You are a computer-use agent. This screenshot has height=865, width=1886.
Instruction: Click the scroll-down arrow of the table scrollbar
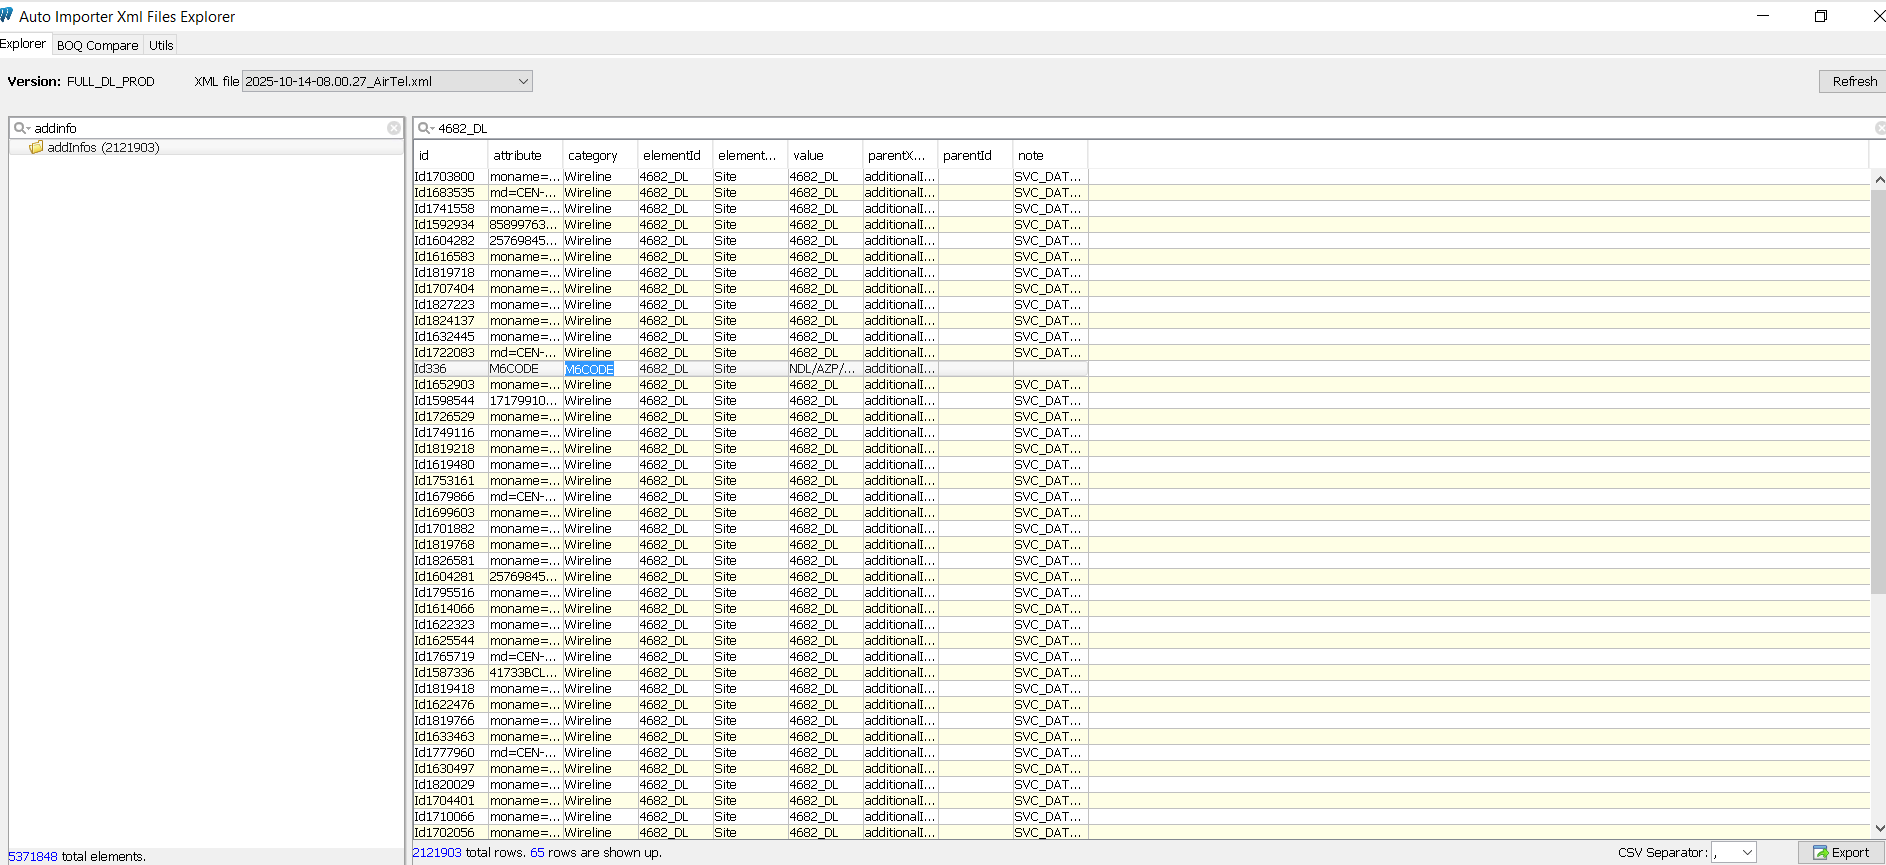pos(1878,828)
